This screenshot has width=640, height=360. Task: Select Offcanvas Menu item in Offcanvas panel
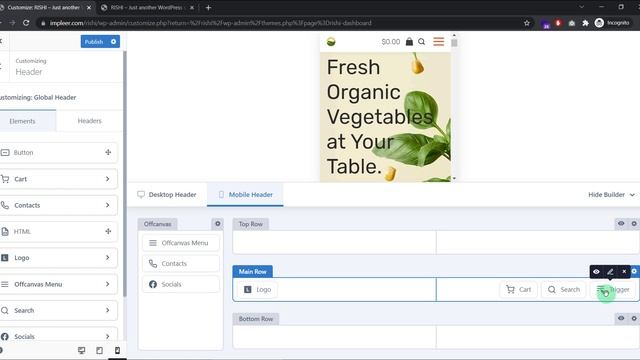coord(181,243)
